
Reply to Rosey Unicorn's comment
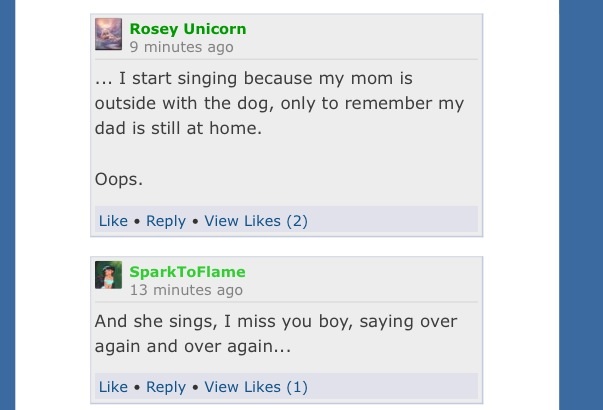[x=166, y=221]
